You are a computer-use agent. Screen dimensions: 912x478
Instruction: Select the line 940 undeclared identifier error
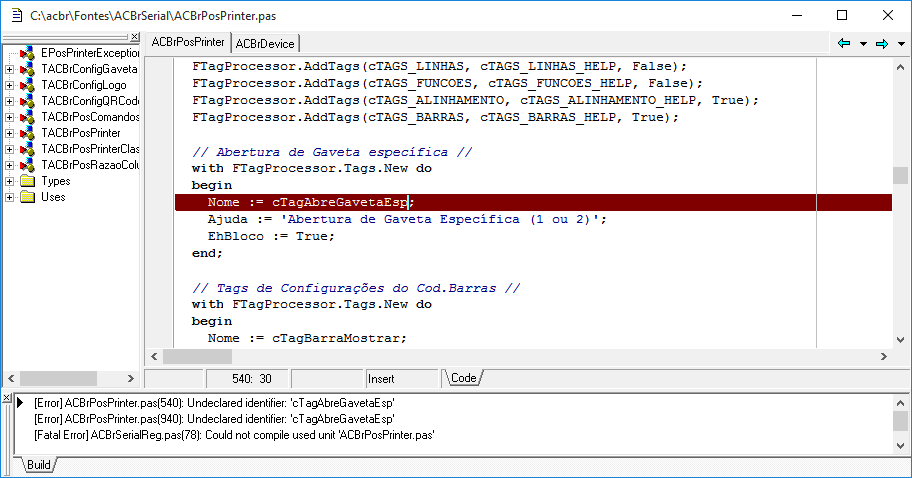click(x=215, y=419)
